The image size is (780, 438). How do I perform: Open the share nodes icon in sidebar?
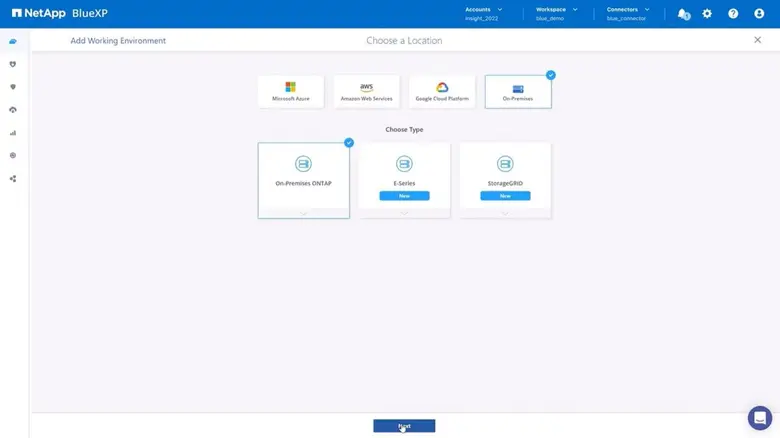(x=13, y=179)
